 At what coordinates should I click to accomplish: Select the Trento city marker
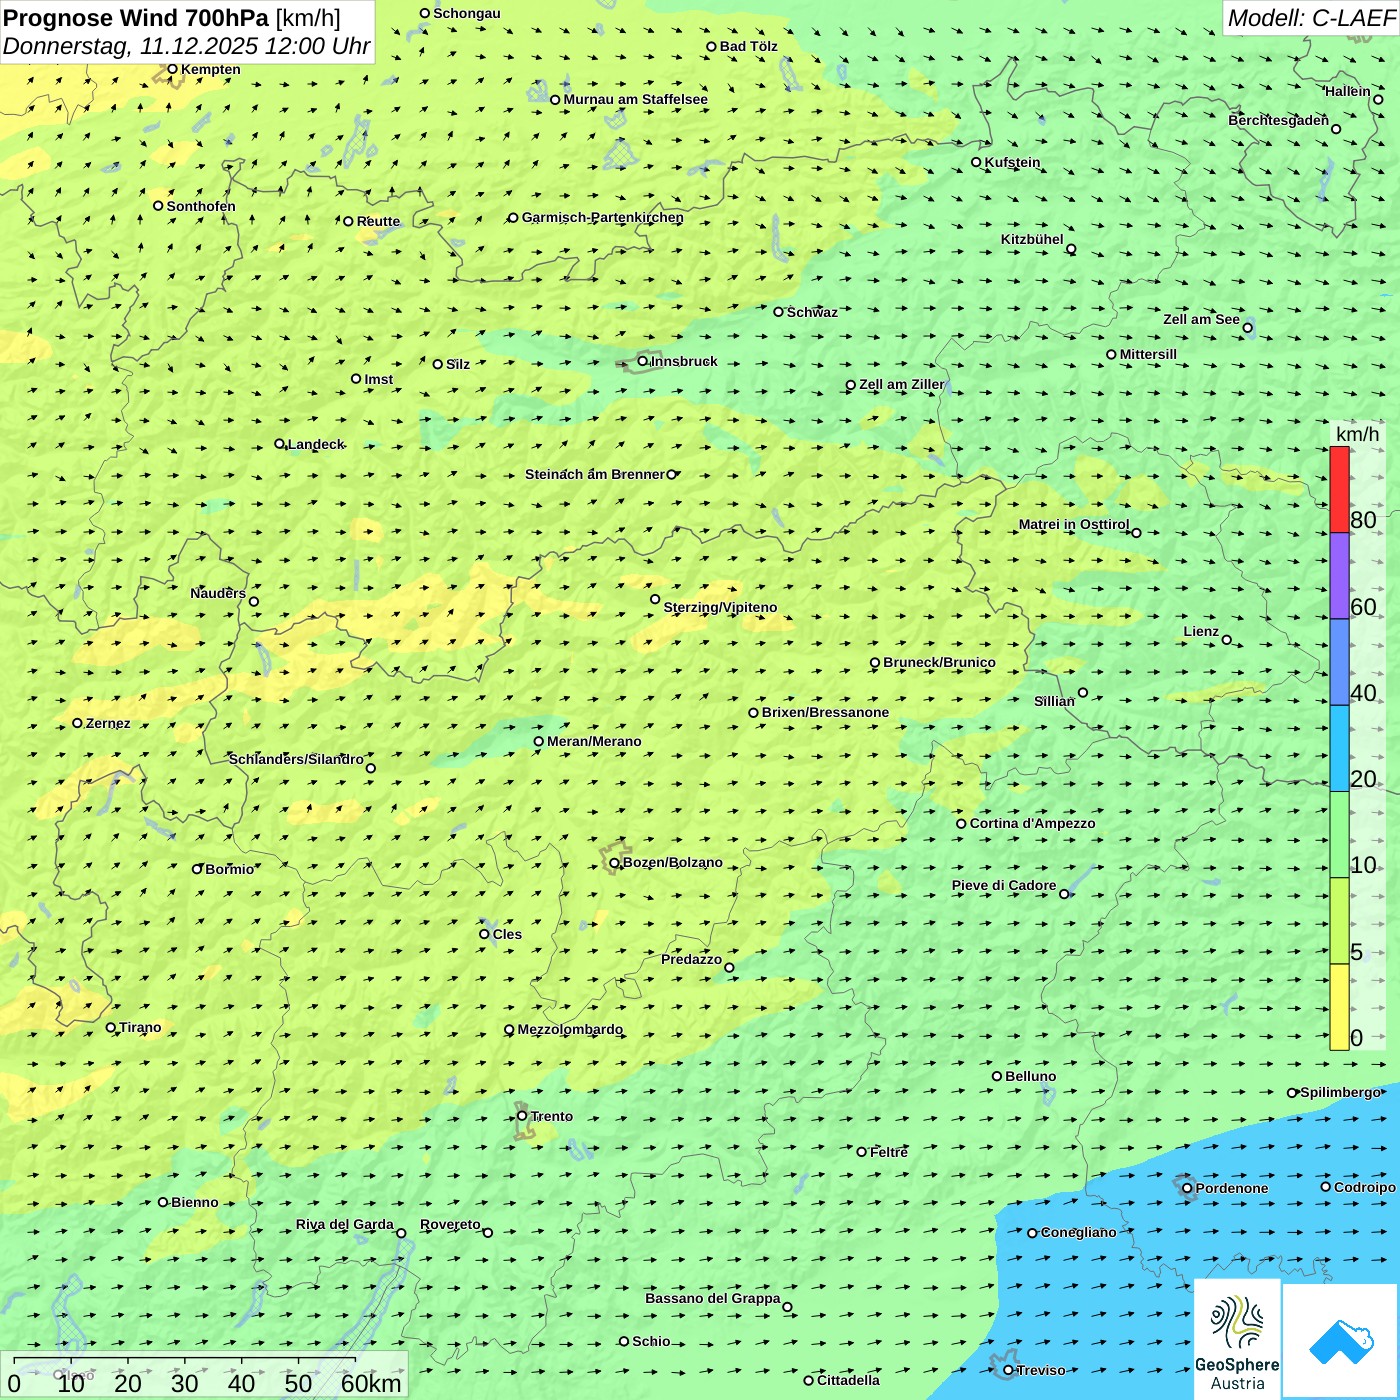[x=522, y=1116]
